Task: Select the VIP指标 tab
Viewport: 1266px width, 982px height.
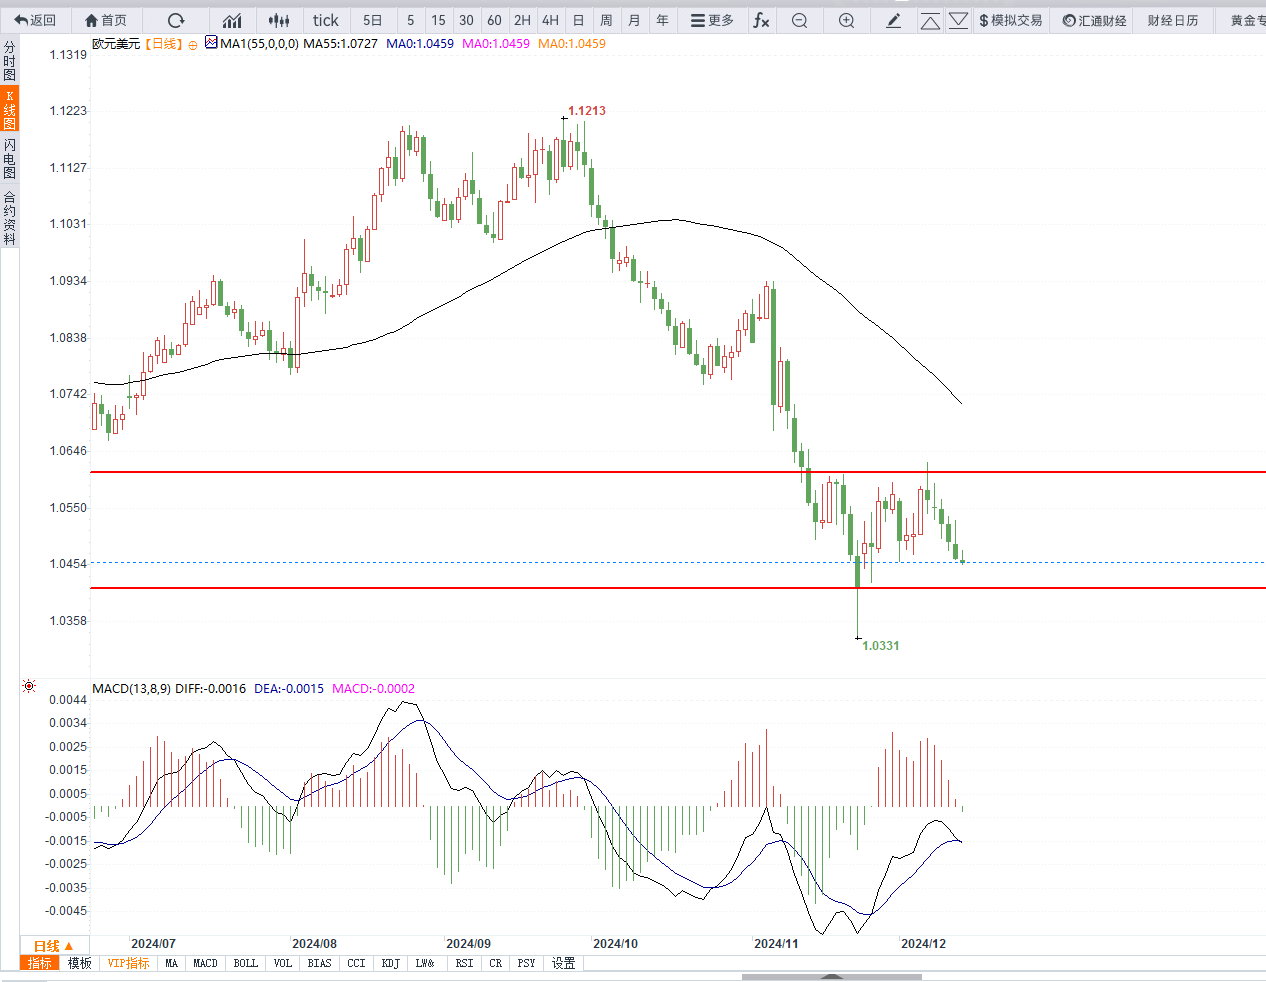Action: click(128, 963)
